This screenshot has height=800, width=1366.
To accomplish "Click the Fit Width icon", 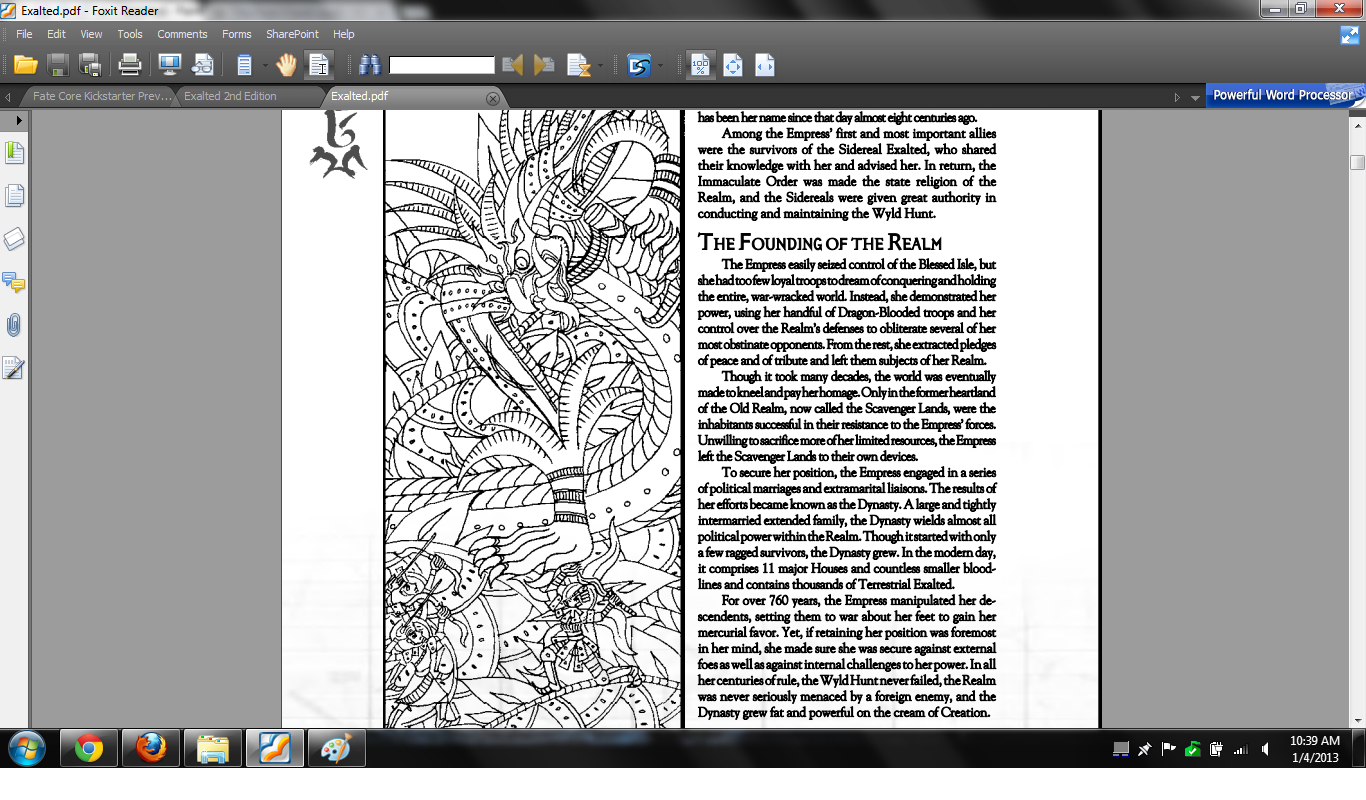I will pyautogui.click(x=765, y=66).
